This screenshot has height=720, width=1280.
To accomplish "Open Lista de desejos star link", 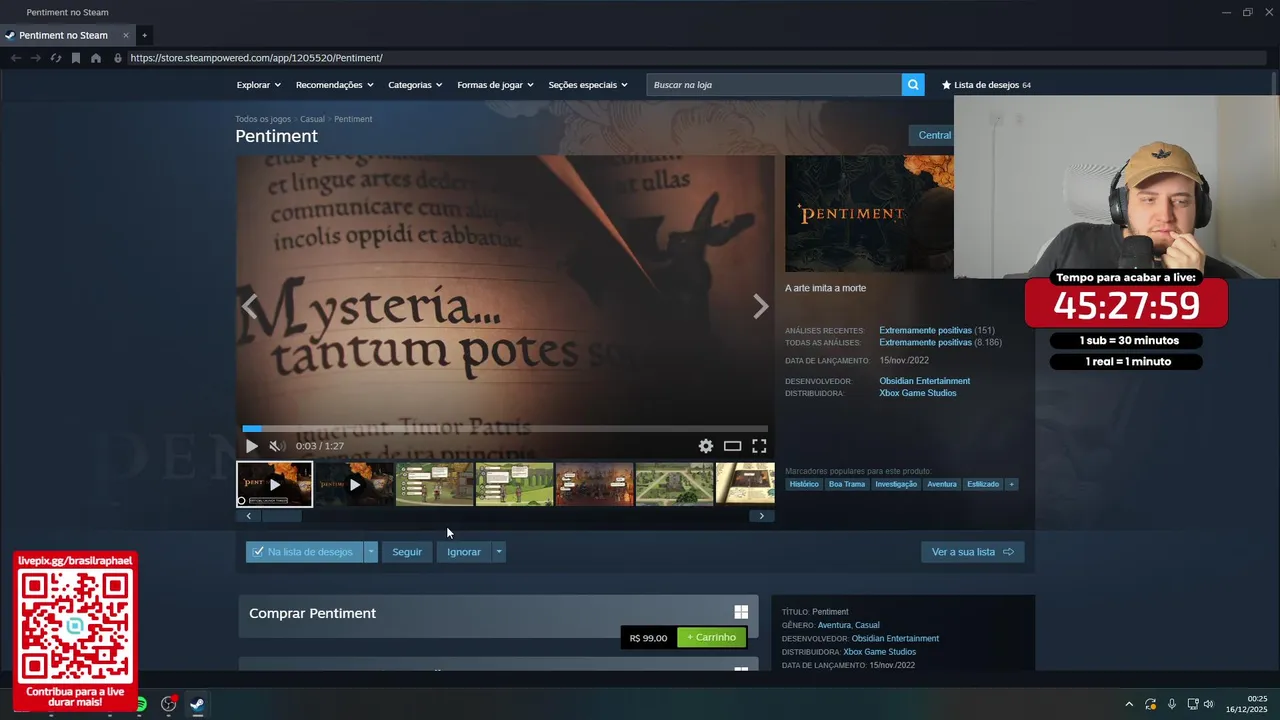I will point(986,85).
